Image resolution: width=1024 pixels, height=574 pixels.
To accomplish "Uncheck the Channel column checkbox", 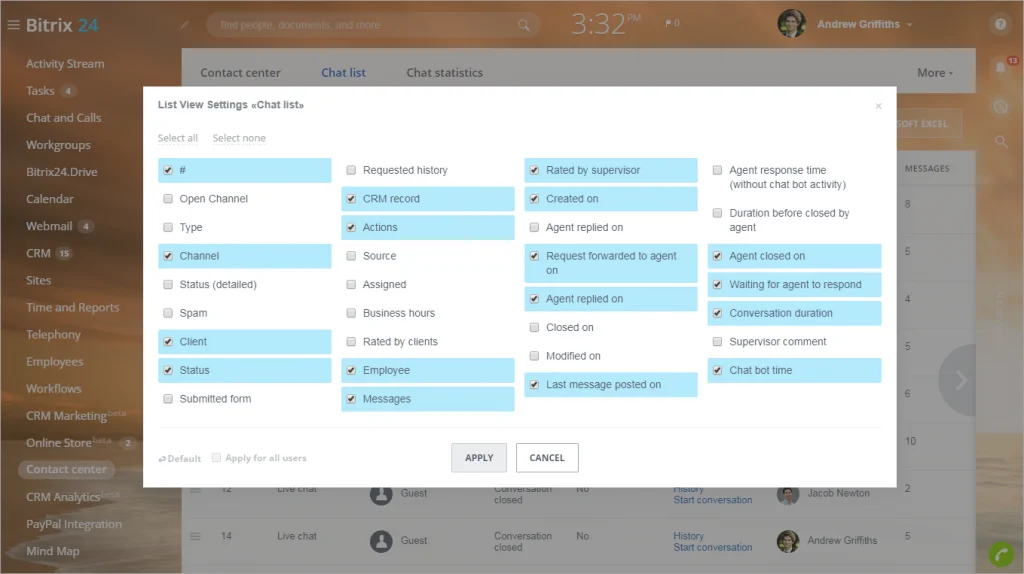I will pos(168,256).
